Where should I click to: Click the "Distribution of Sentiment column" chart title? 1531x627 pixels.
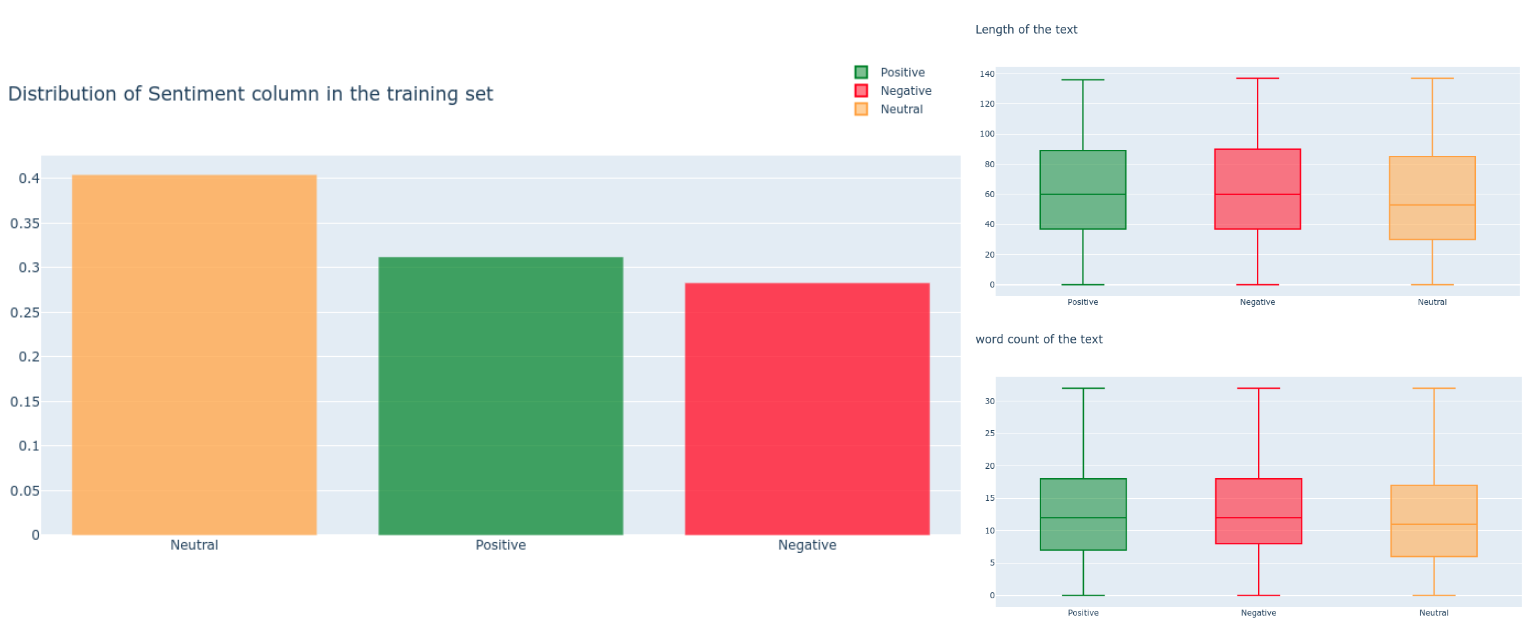tap(250, 94)
